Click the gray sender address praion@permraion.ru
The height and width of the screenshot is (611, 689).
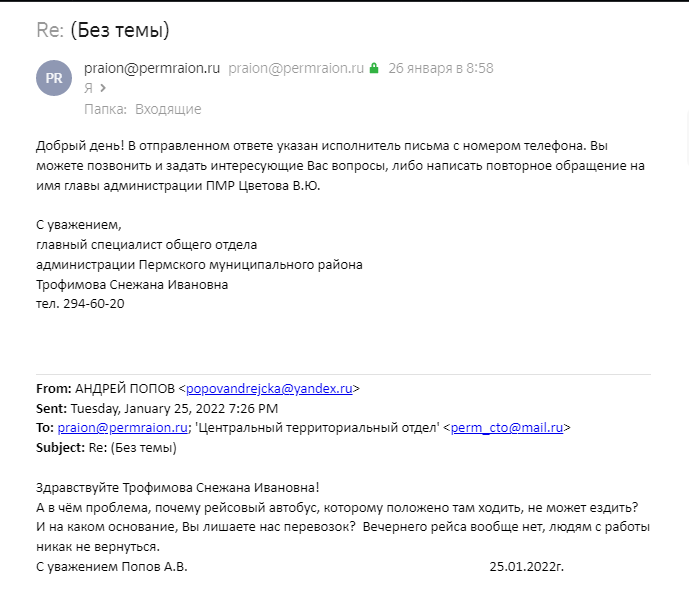point(296,68)
